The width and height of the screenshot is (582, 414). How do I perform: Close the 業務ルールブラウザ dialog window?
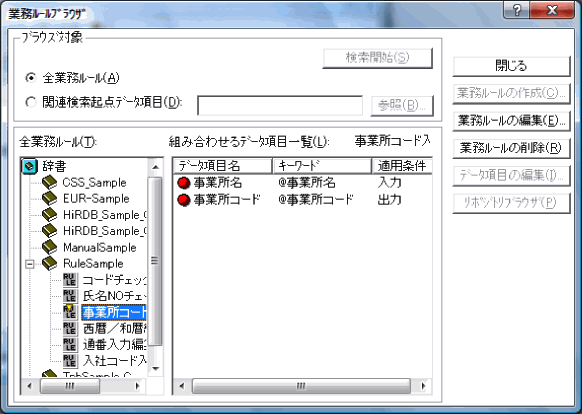click(x=552, y=10)
